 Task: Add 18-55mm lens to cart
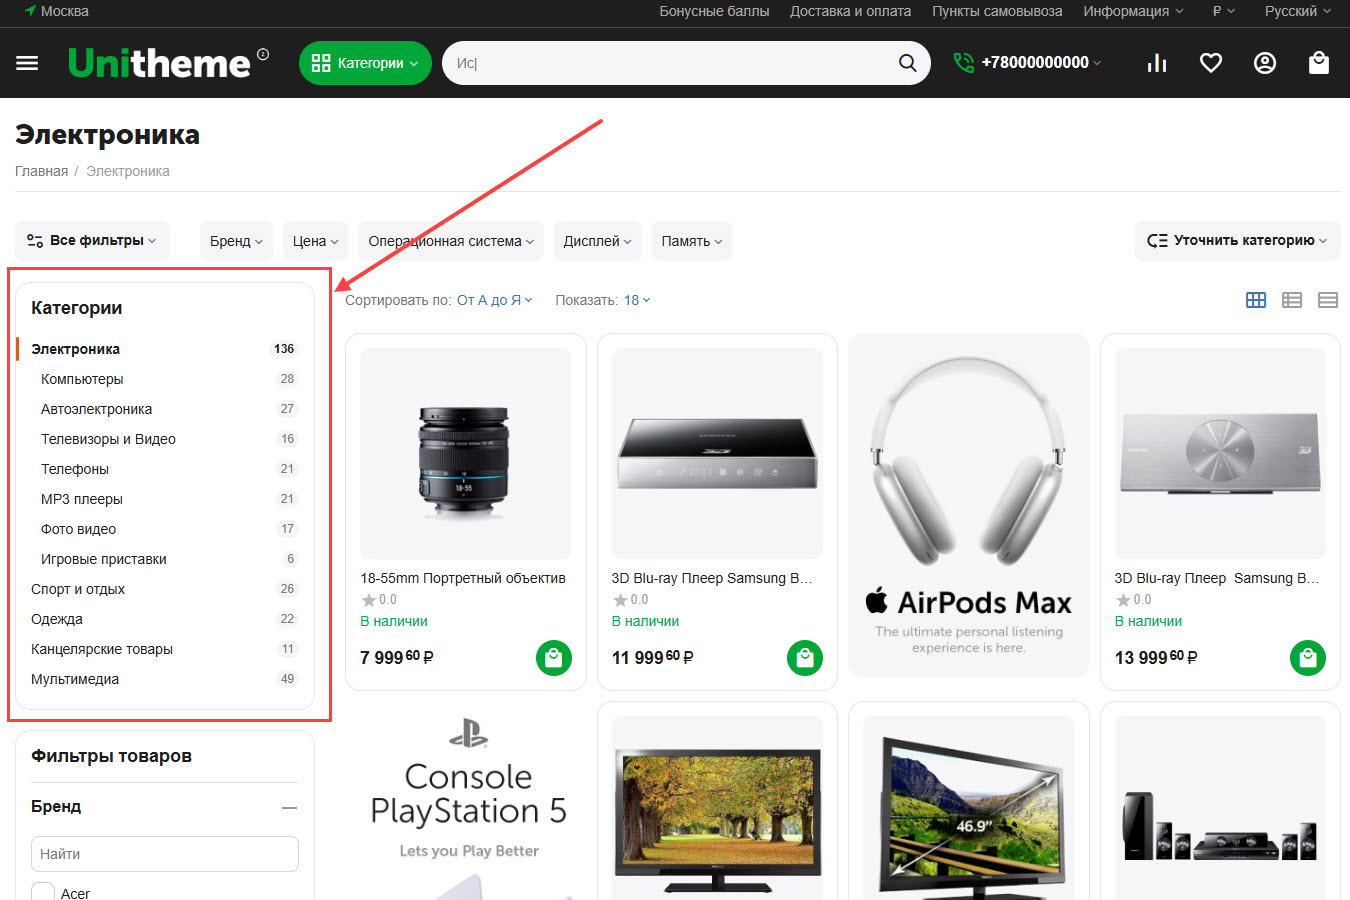[553, 658]
